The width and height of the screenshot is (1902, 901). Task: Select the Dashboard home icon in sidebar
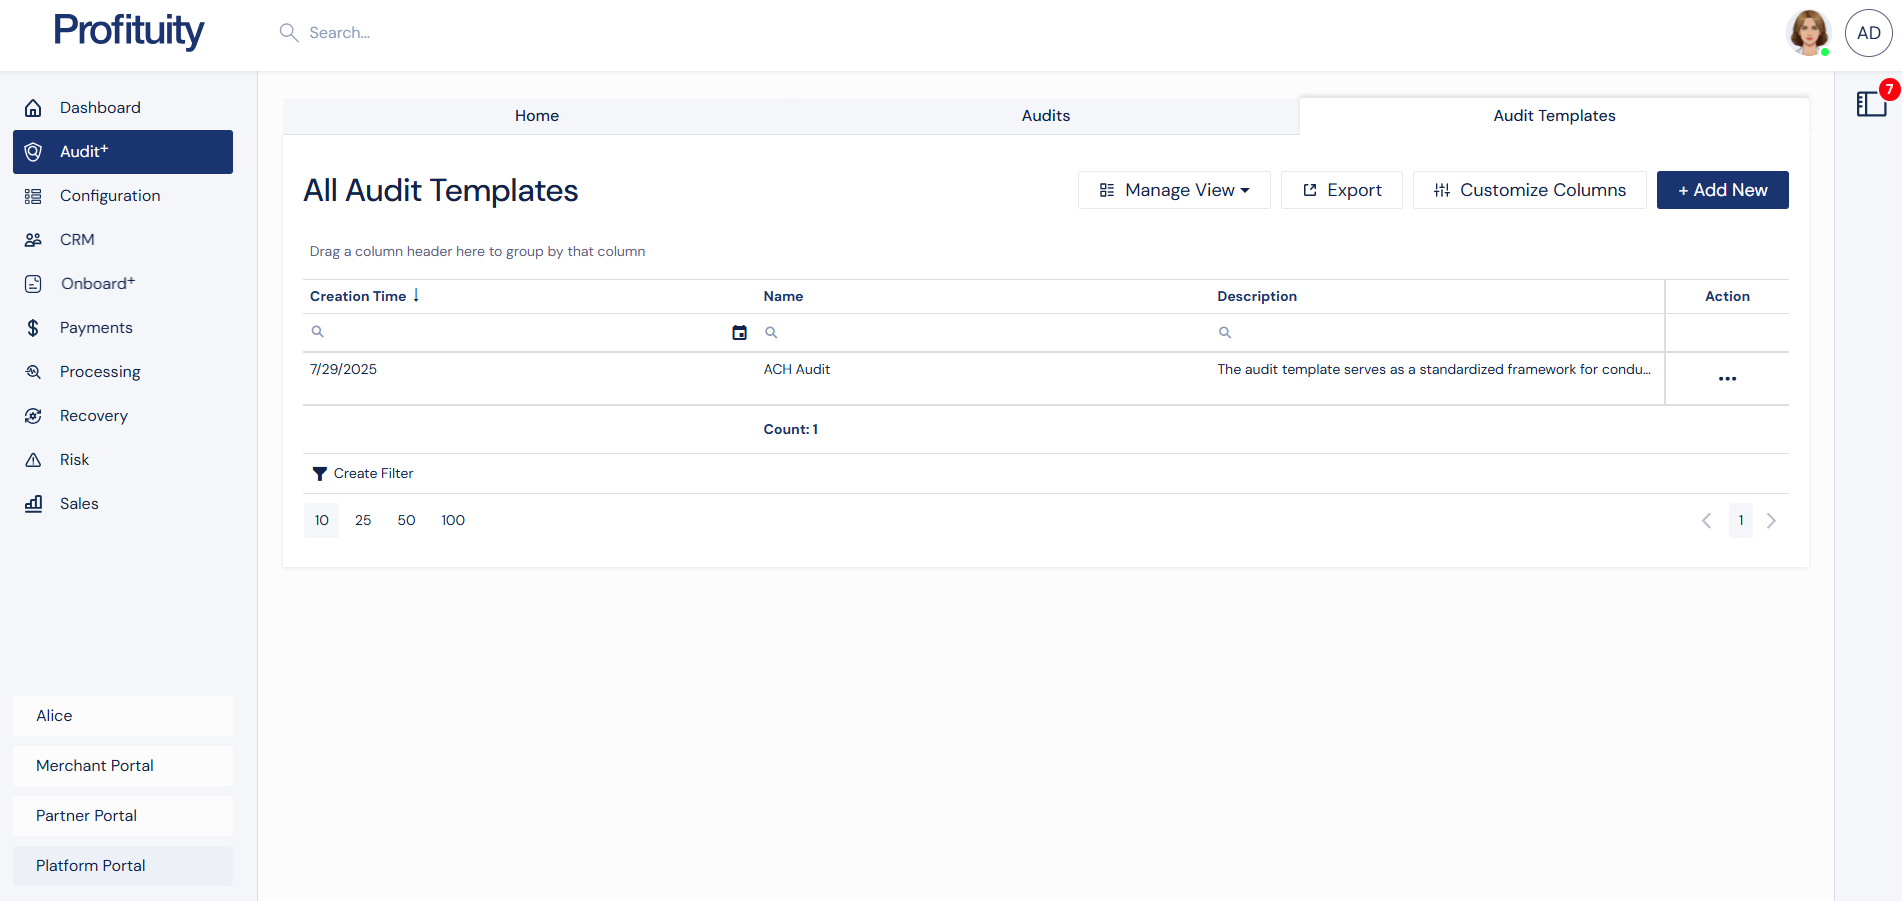(x=33, y=107)
